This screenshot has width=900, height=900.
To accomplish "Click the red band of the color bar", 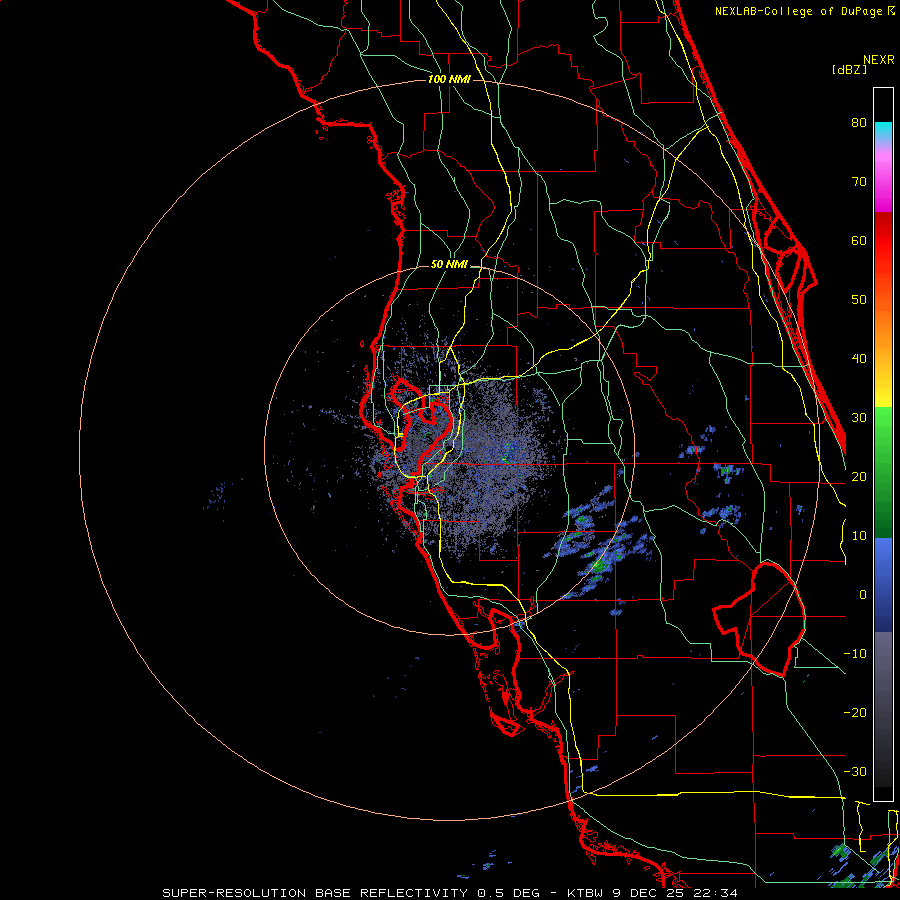I will 883,241.
